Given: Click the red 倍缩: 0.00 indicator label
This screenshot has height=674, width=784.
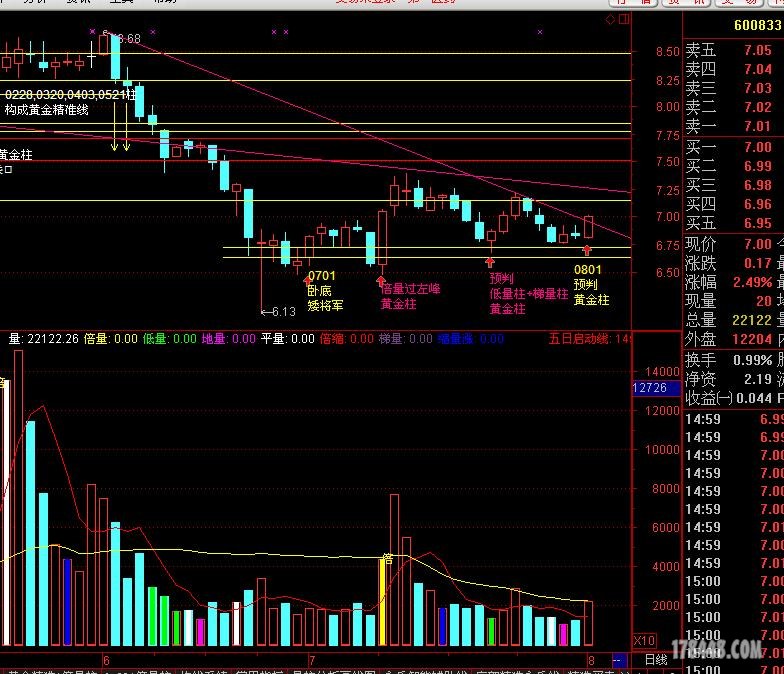Looking at the screenshot, I should coord(346,339).
